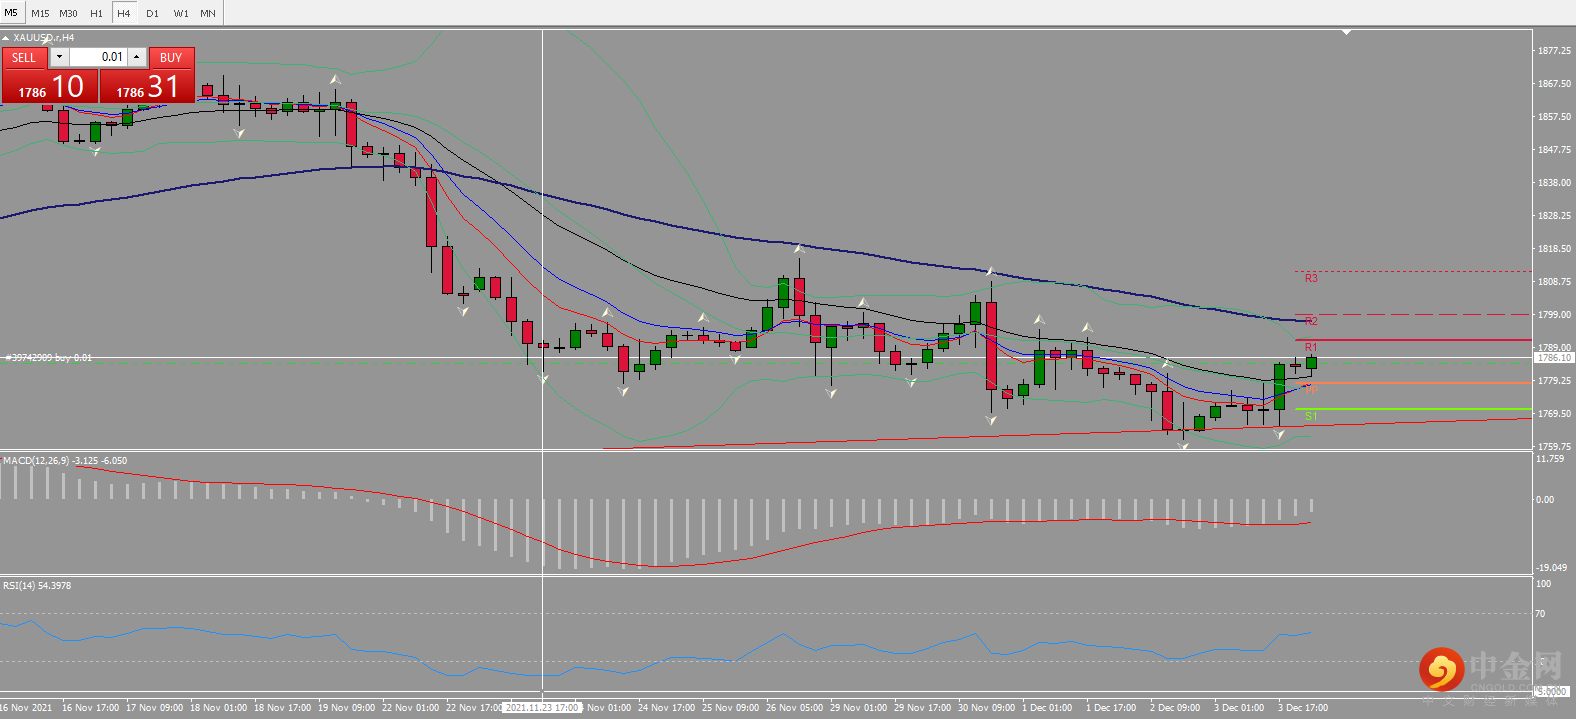Click the RSI(14) indicator label

[x=37, y=586]
